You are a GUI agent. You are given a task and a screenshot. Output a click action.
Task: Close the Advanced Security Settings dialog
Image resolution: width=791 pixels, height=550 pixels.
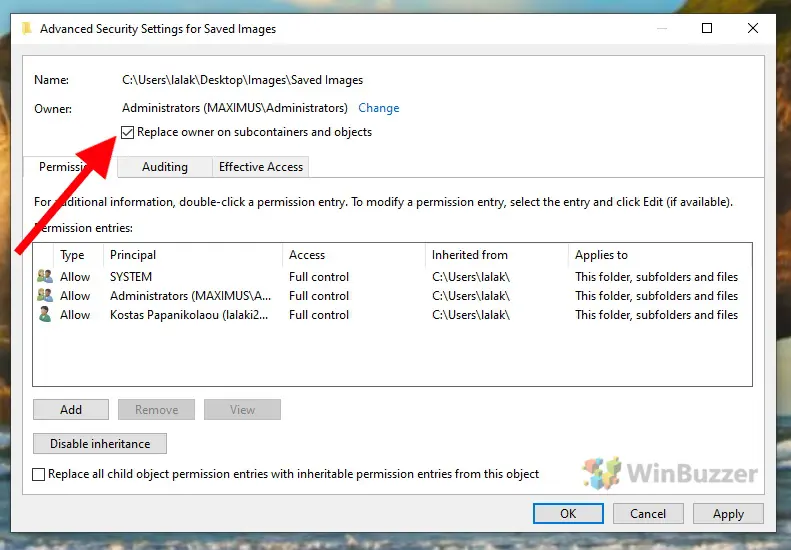[x=753, y=28]
